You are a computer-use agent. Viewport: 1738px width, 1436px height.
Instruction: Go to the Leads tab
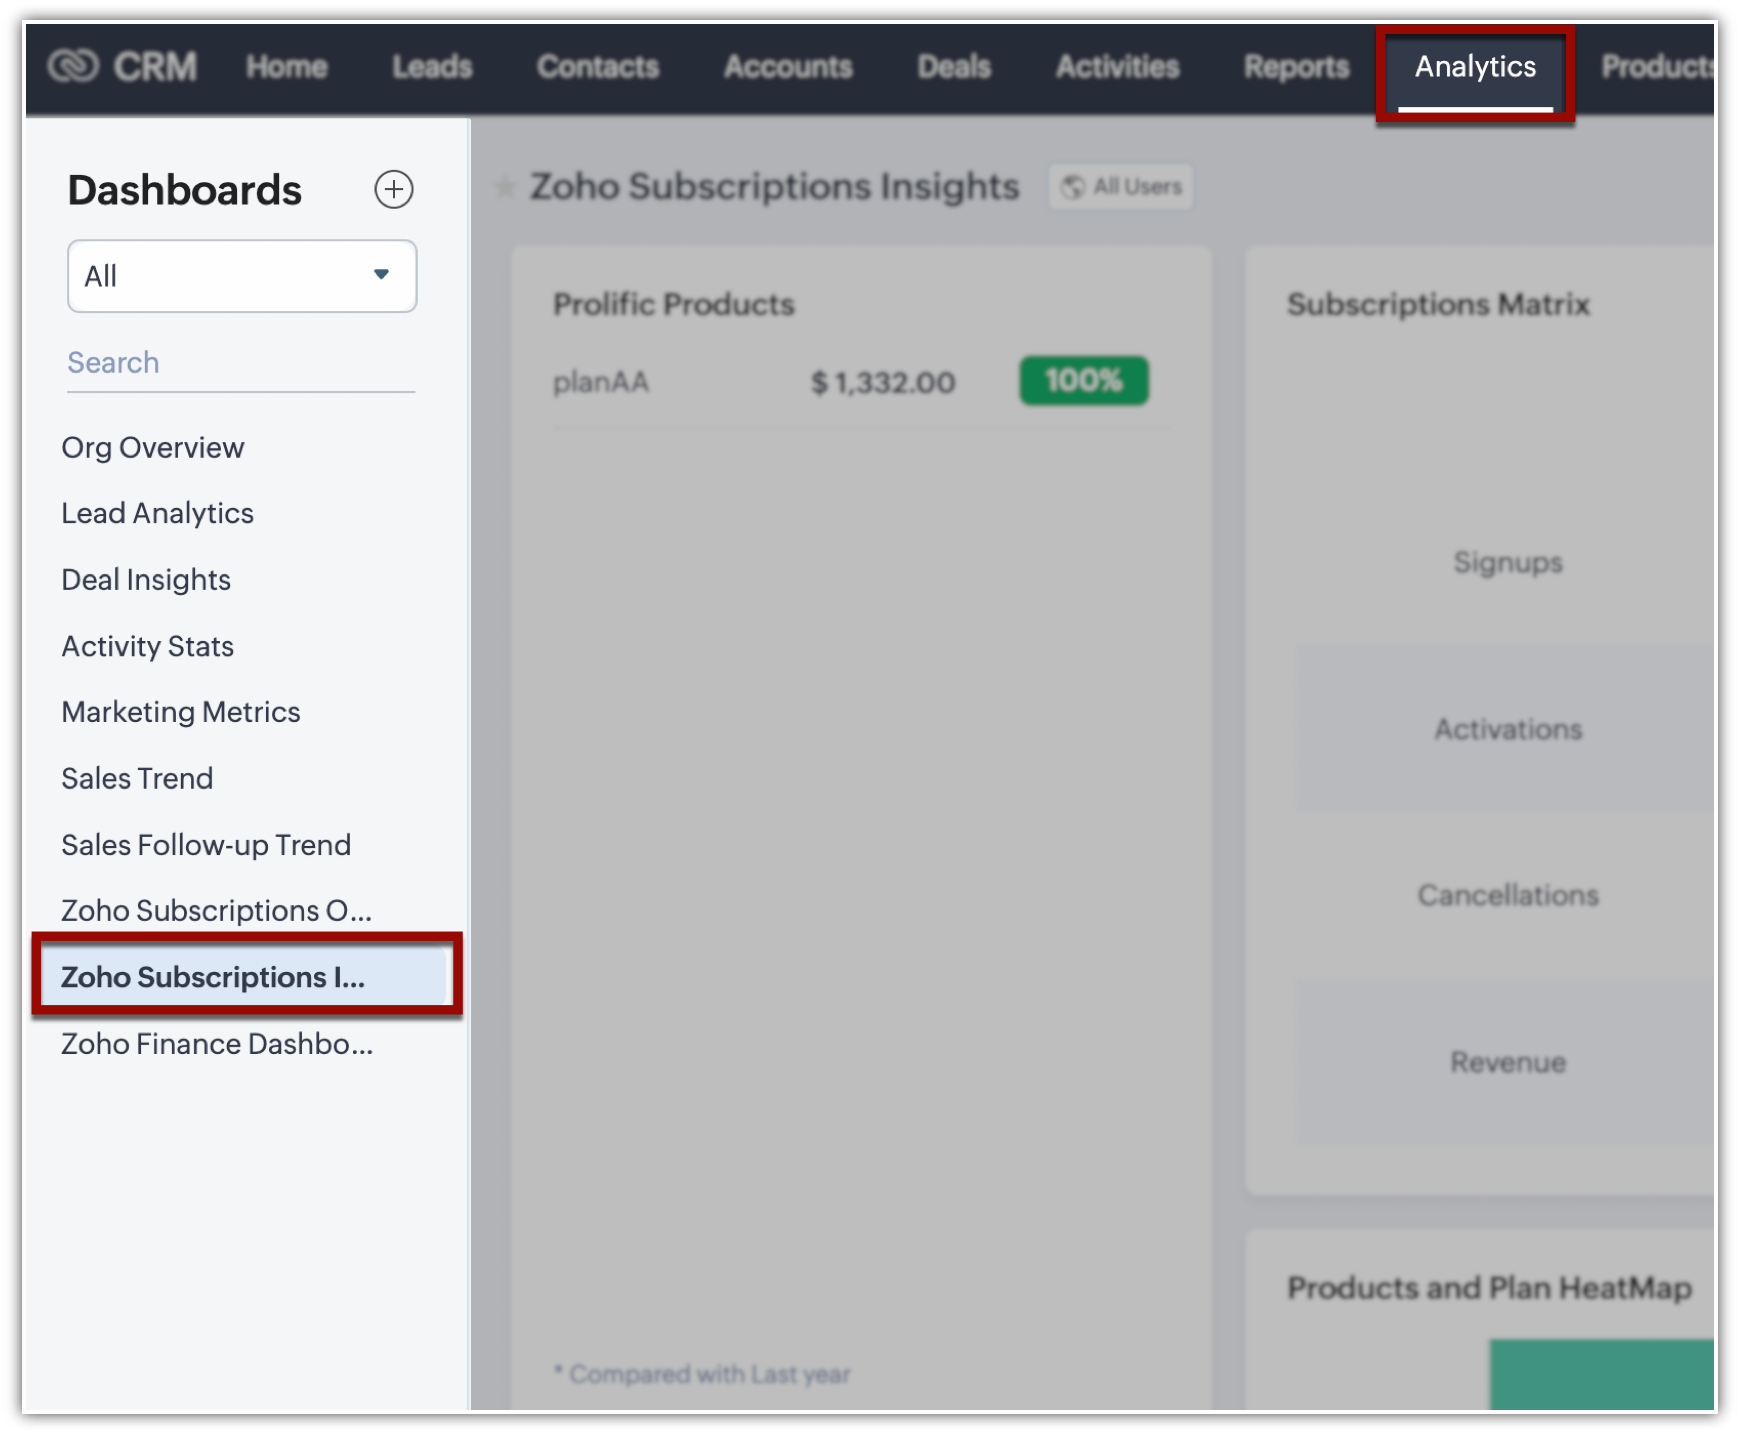(432, 67)
